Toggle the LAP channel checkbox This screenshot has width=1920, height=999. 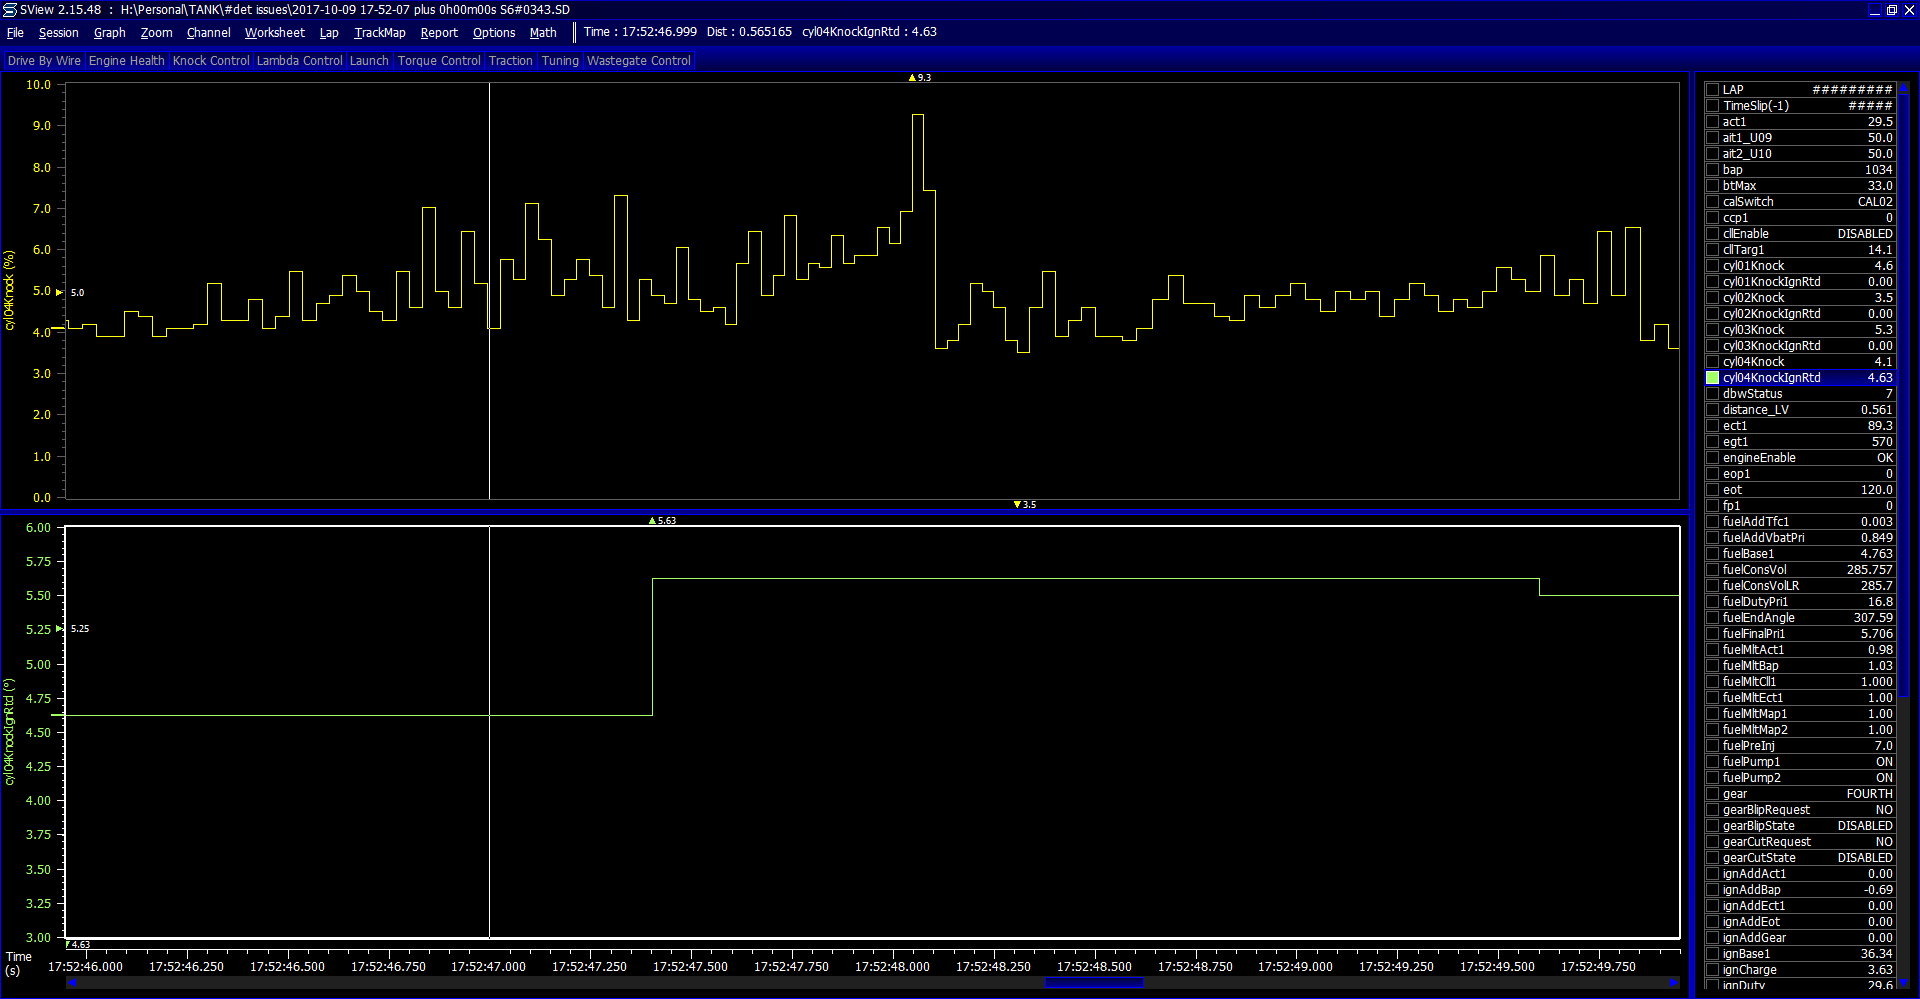pyautogui.click(x=1712, y=90)
